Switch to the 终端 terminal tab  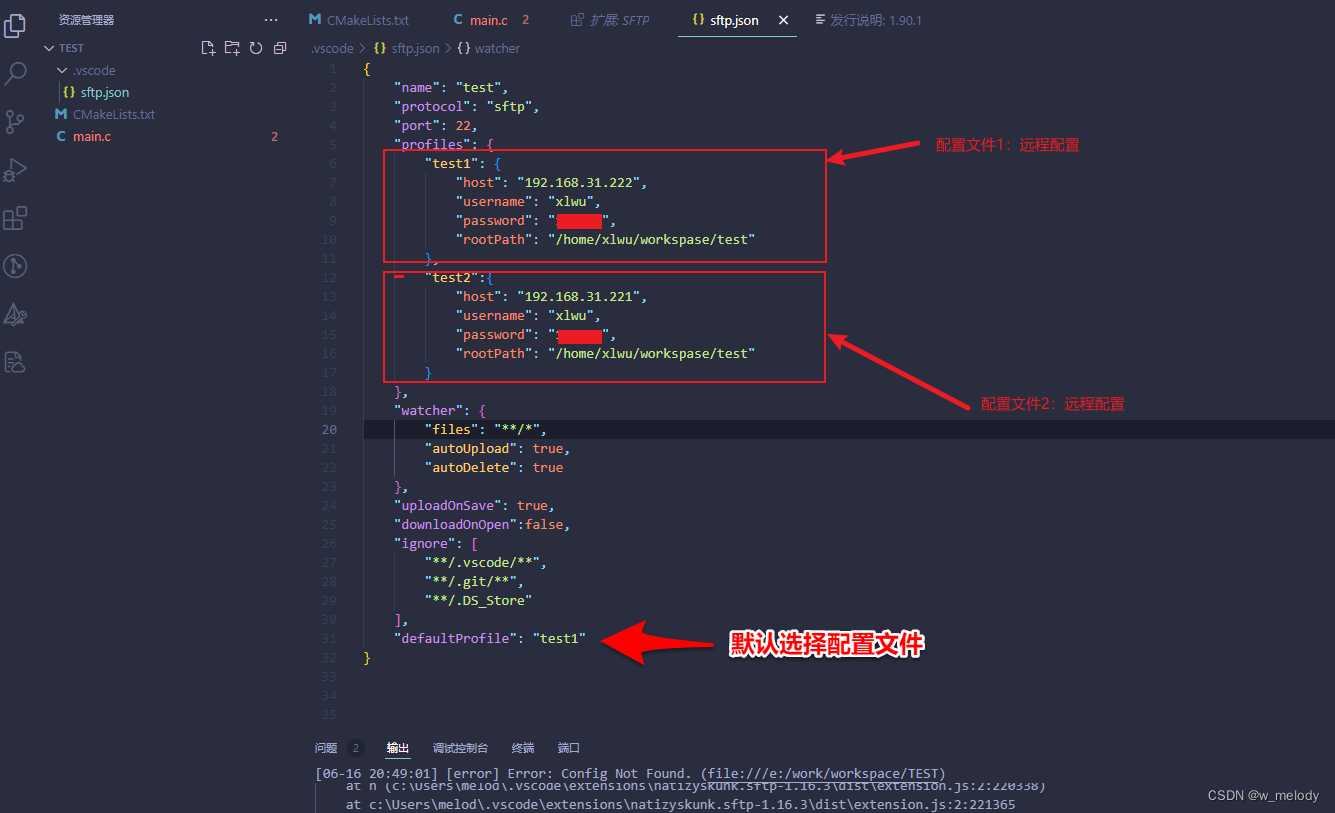point(522,747)
